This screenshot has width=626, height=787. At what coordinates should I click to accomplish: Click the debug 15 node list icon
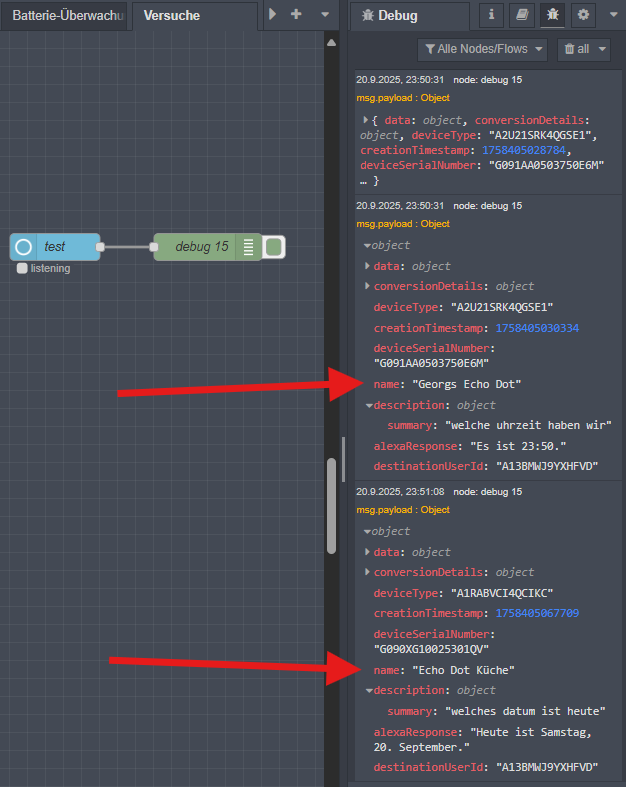click(246, 247)
